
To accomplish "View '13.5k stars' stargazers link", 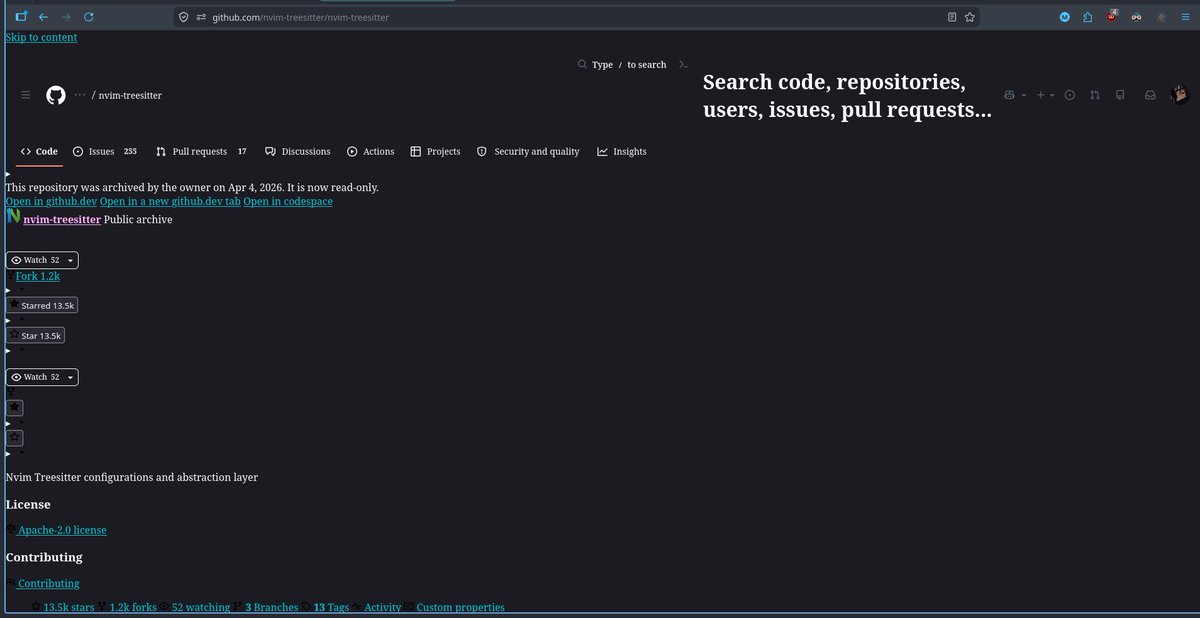I will (x=69, y=607).
